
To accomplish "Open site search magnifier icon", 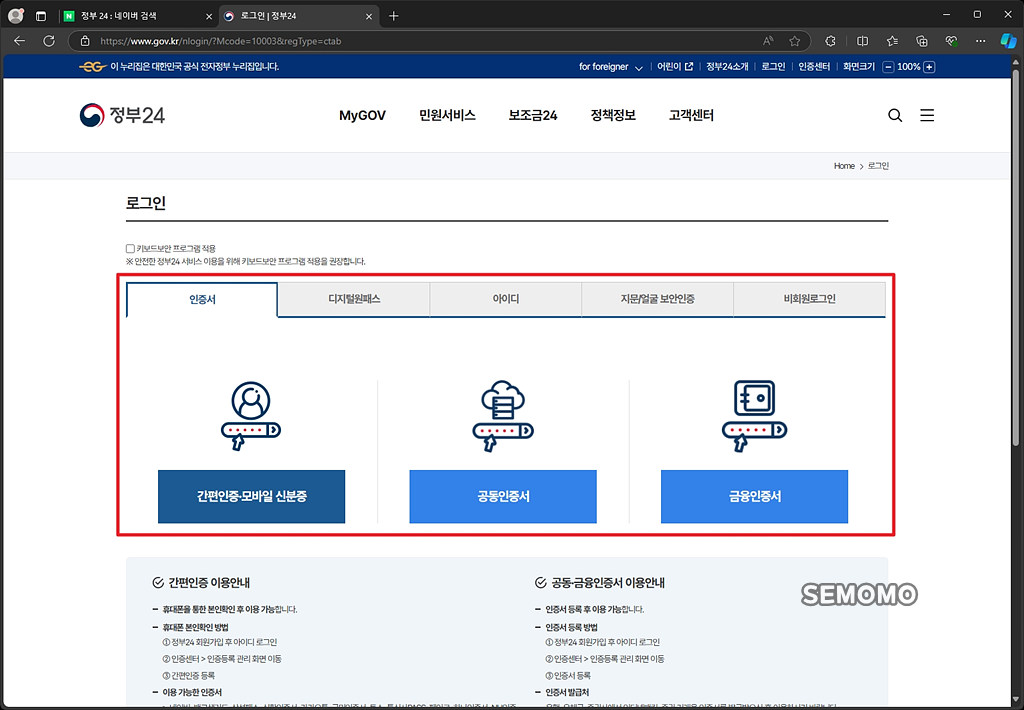I will tap(895, 116).
